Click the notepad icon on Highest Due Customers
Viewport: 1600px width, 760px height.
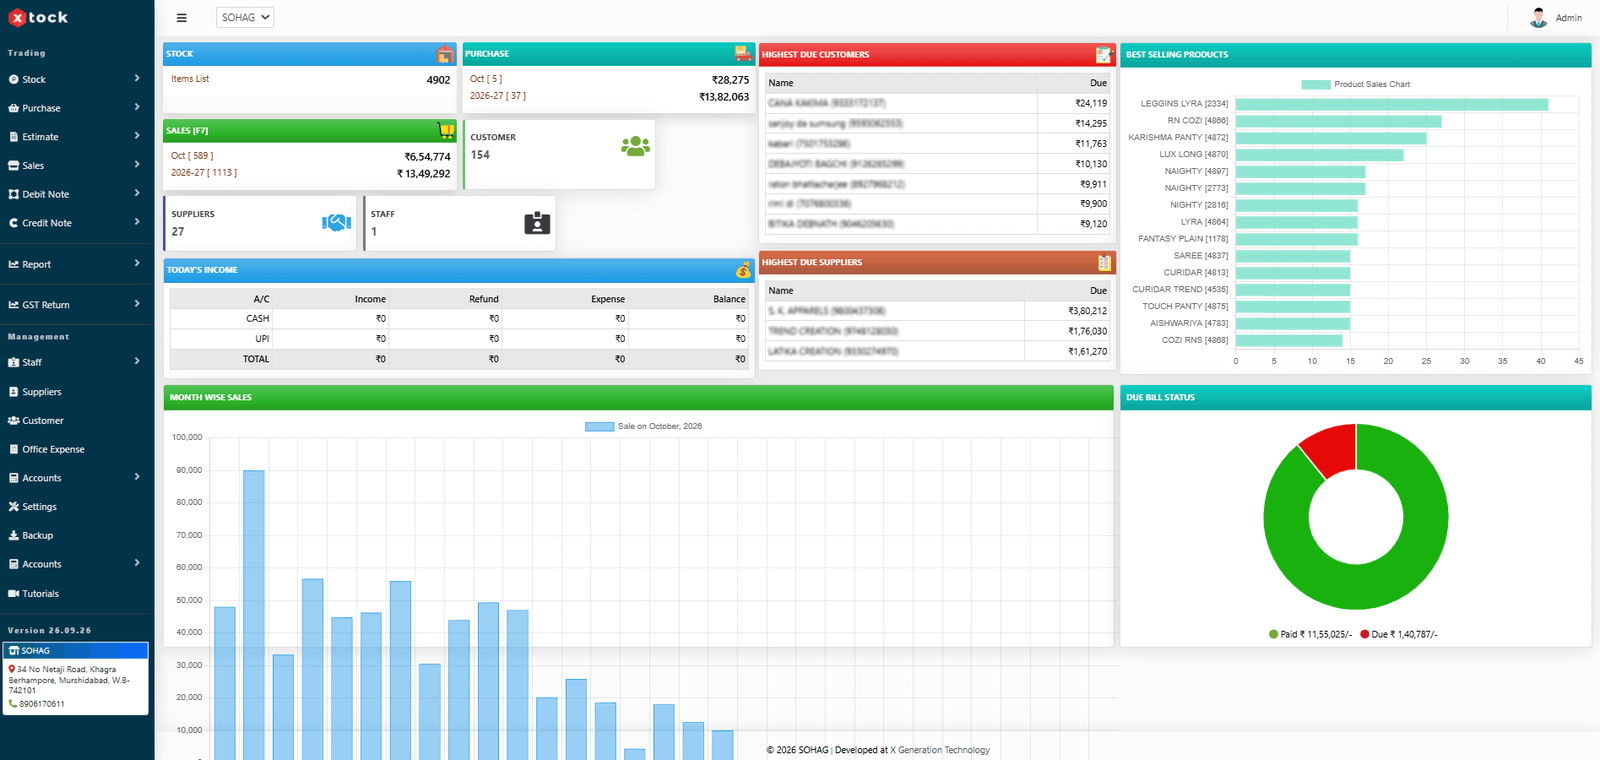tap(1104, 55)
